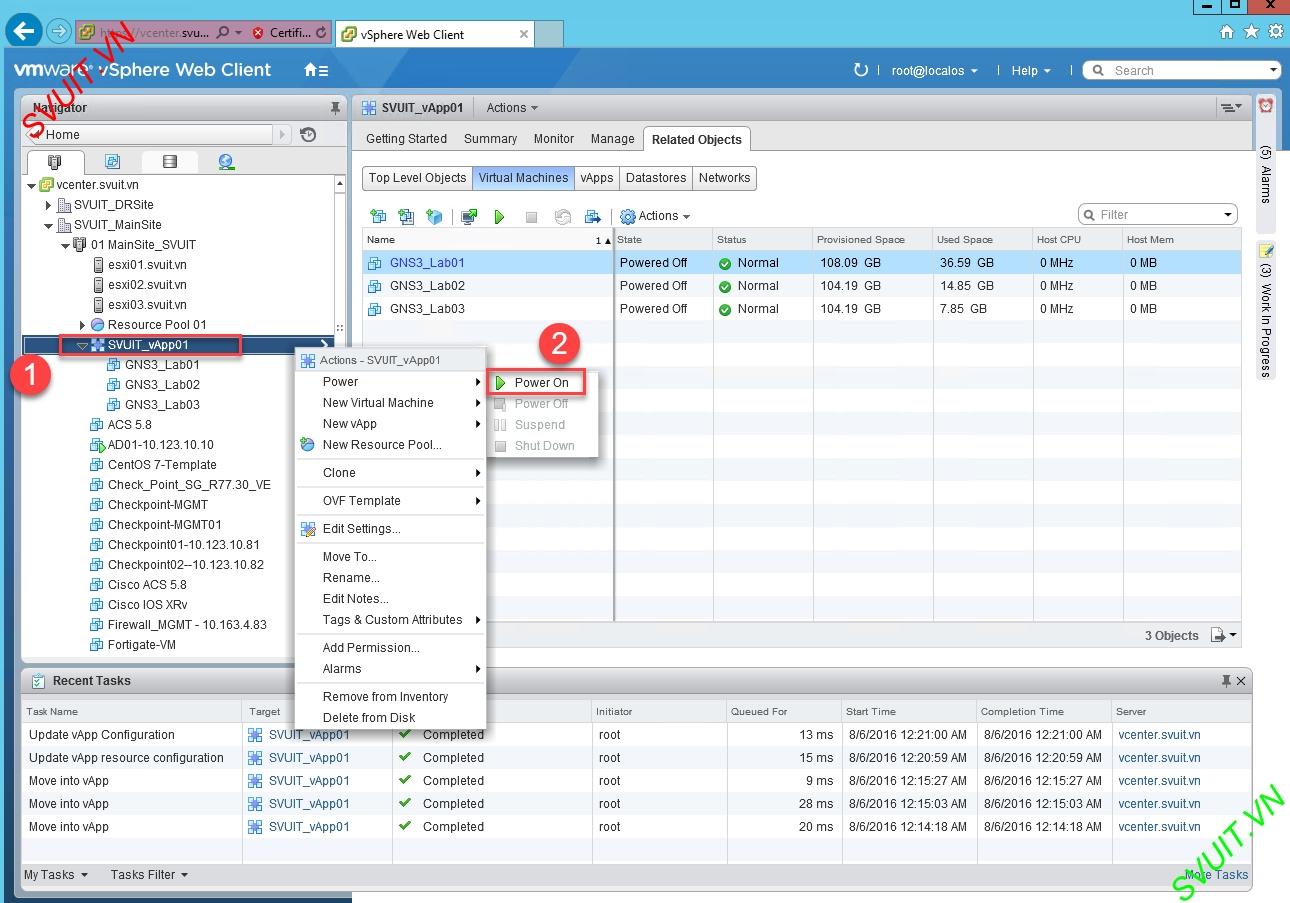This screenshot has width=1290, height=903.
Task: Pin the Recent Tasks panel
Action: pyautogui.click(x=1226, y=681)
